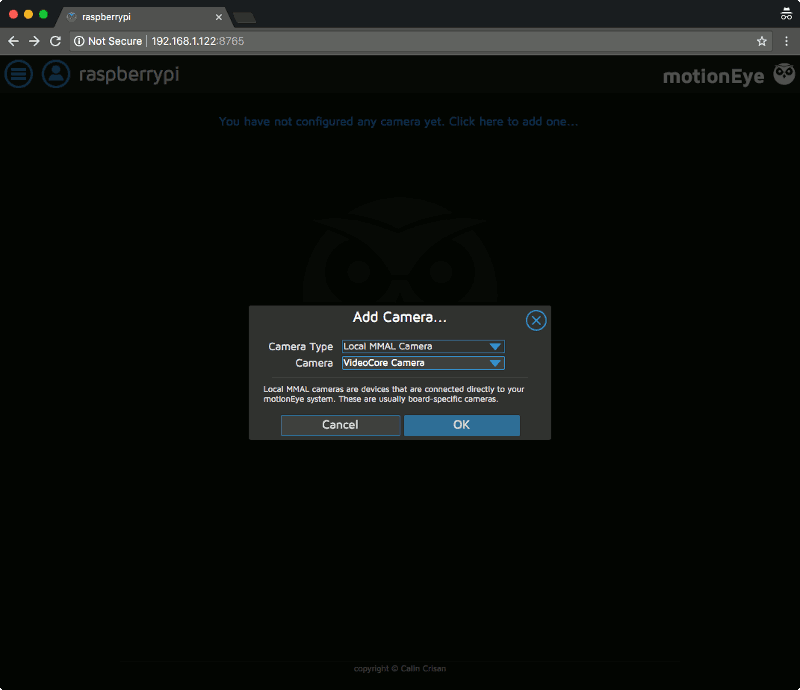800x690 pixels.
Task: Expand the Camera Type list via its blue arrow
Action: 496,345
